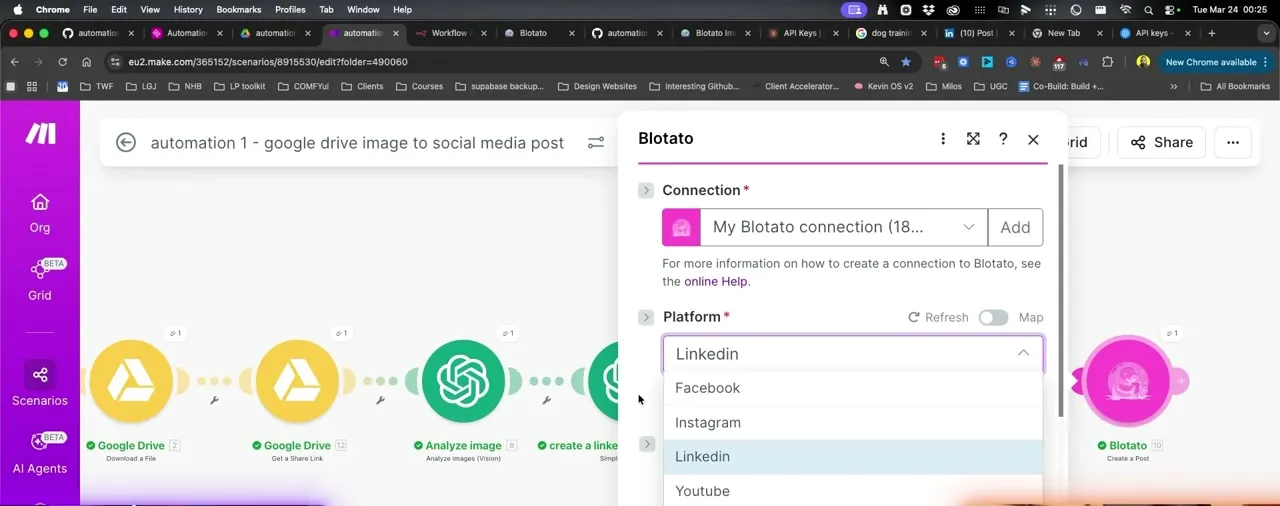
Task: Go to Scenarios in the sidebar
Action: point(40,384)
